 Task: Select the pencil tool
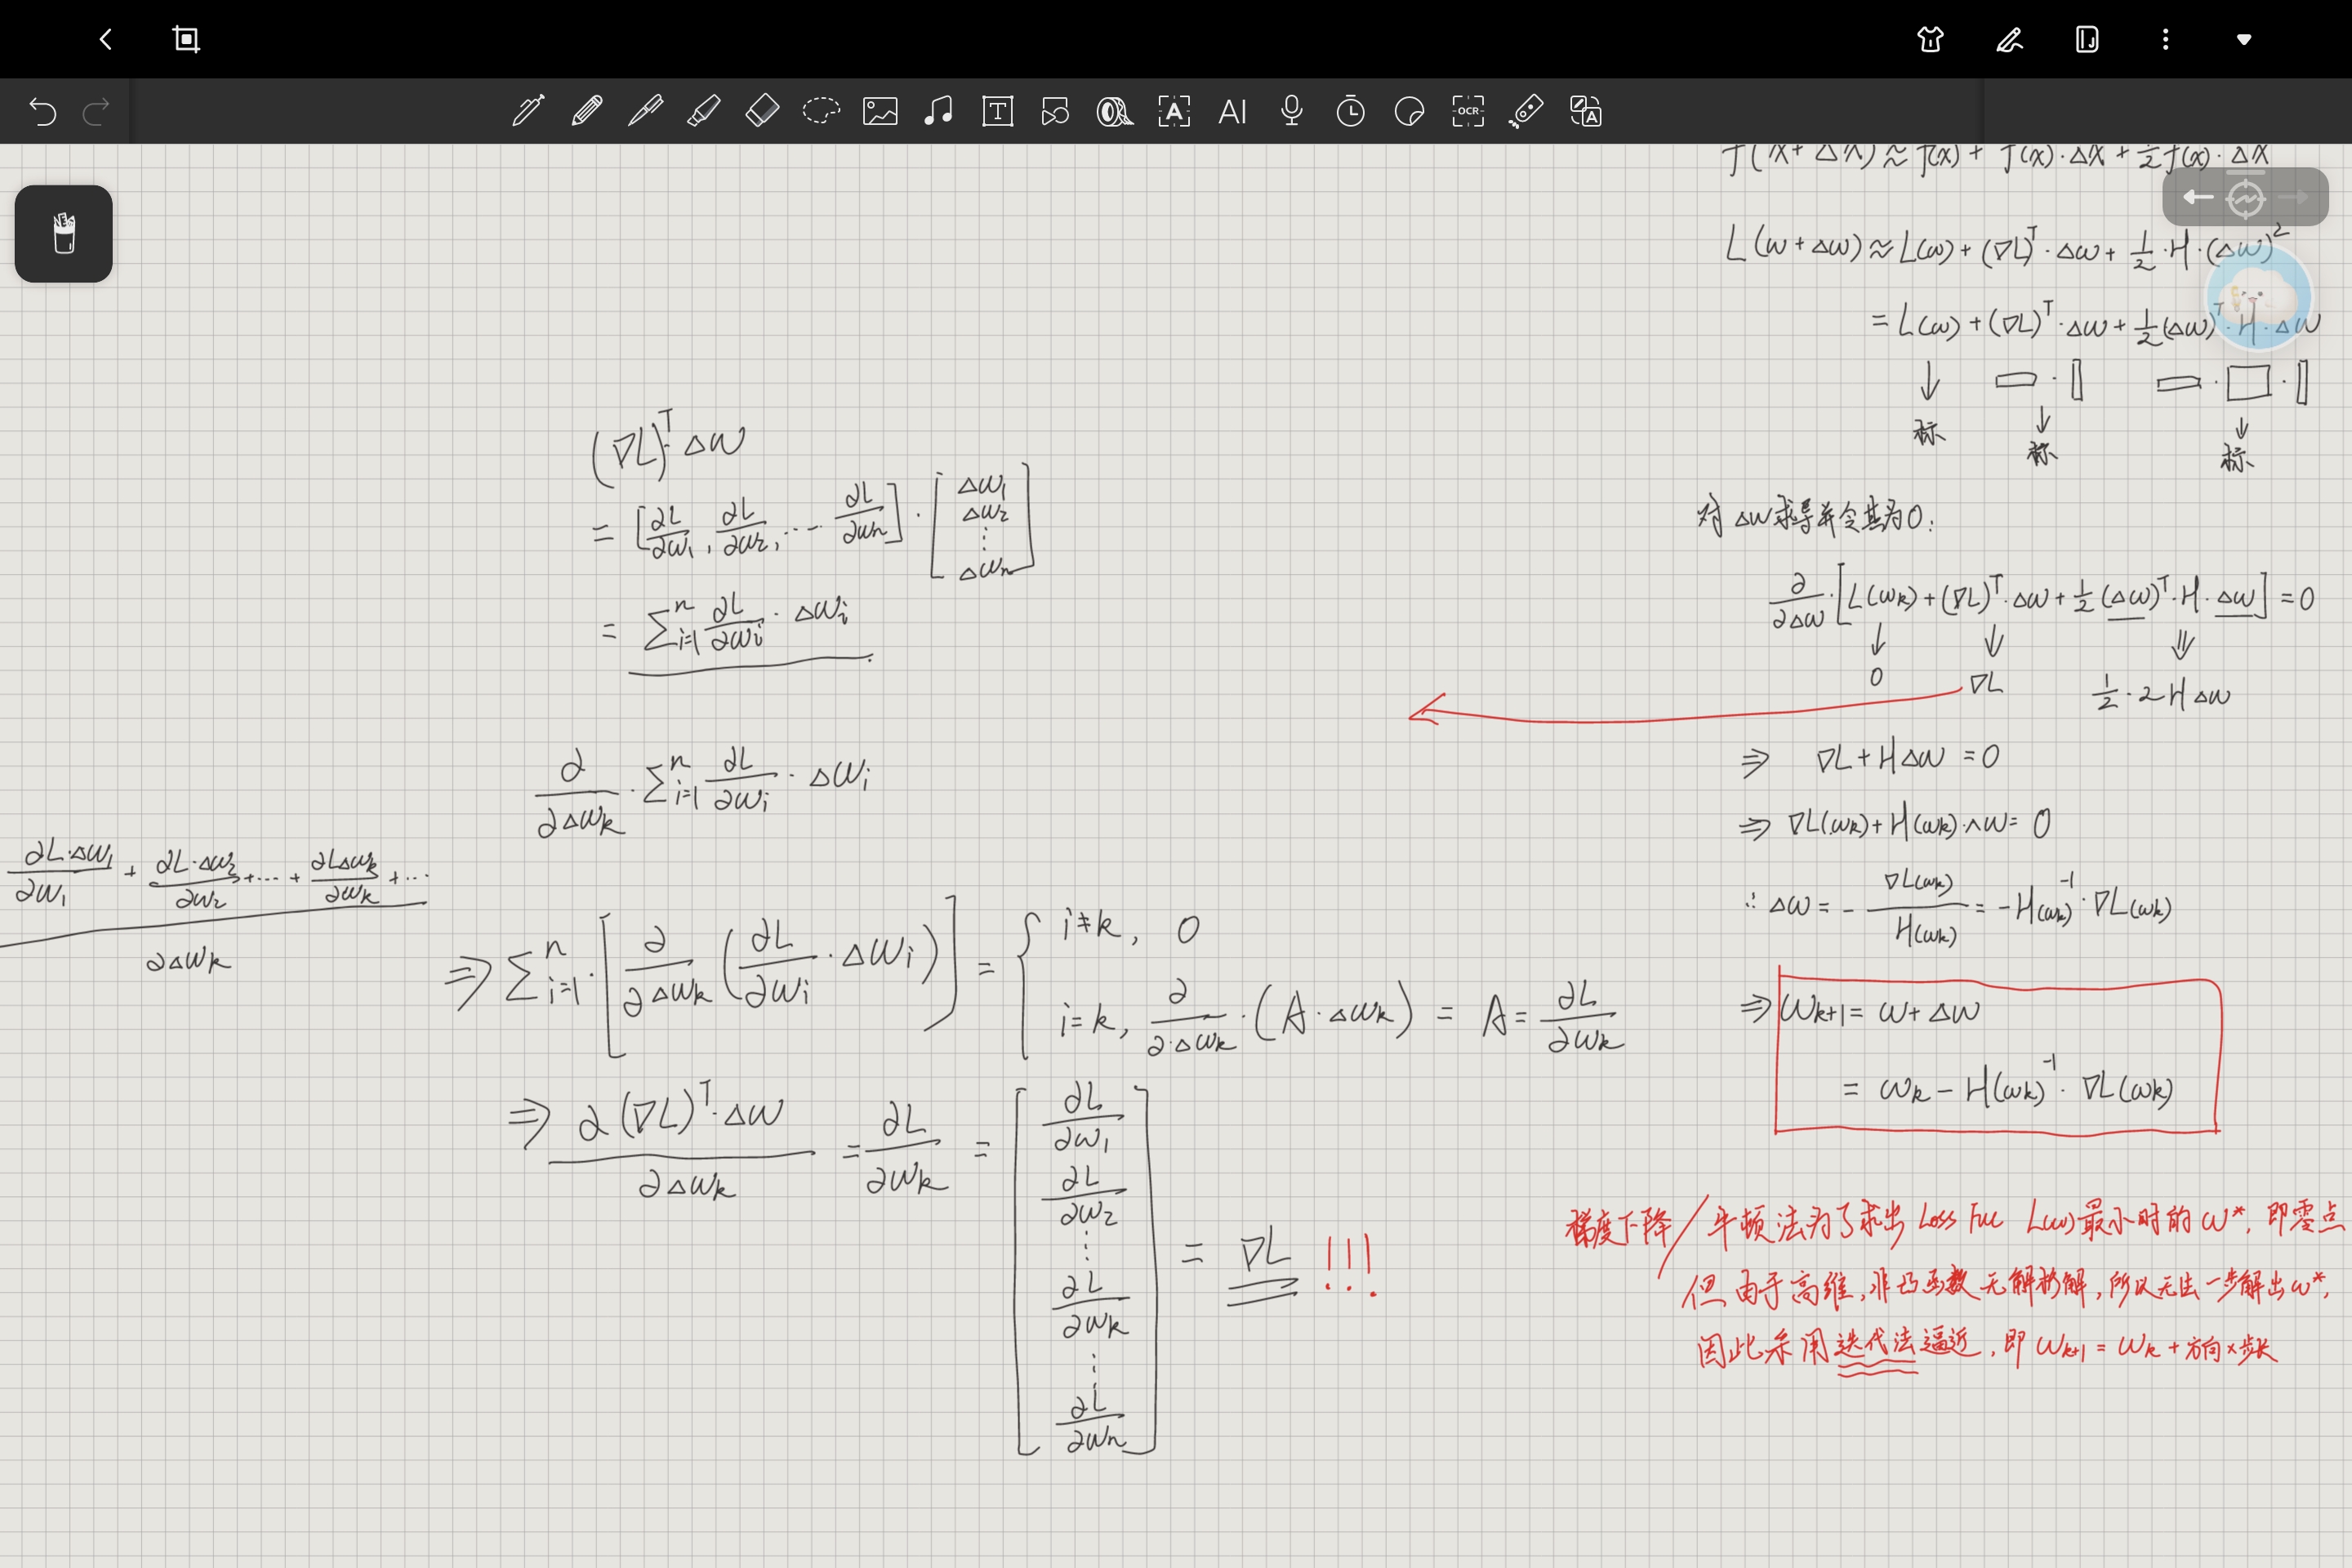click(587, 110)
